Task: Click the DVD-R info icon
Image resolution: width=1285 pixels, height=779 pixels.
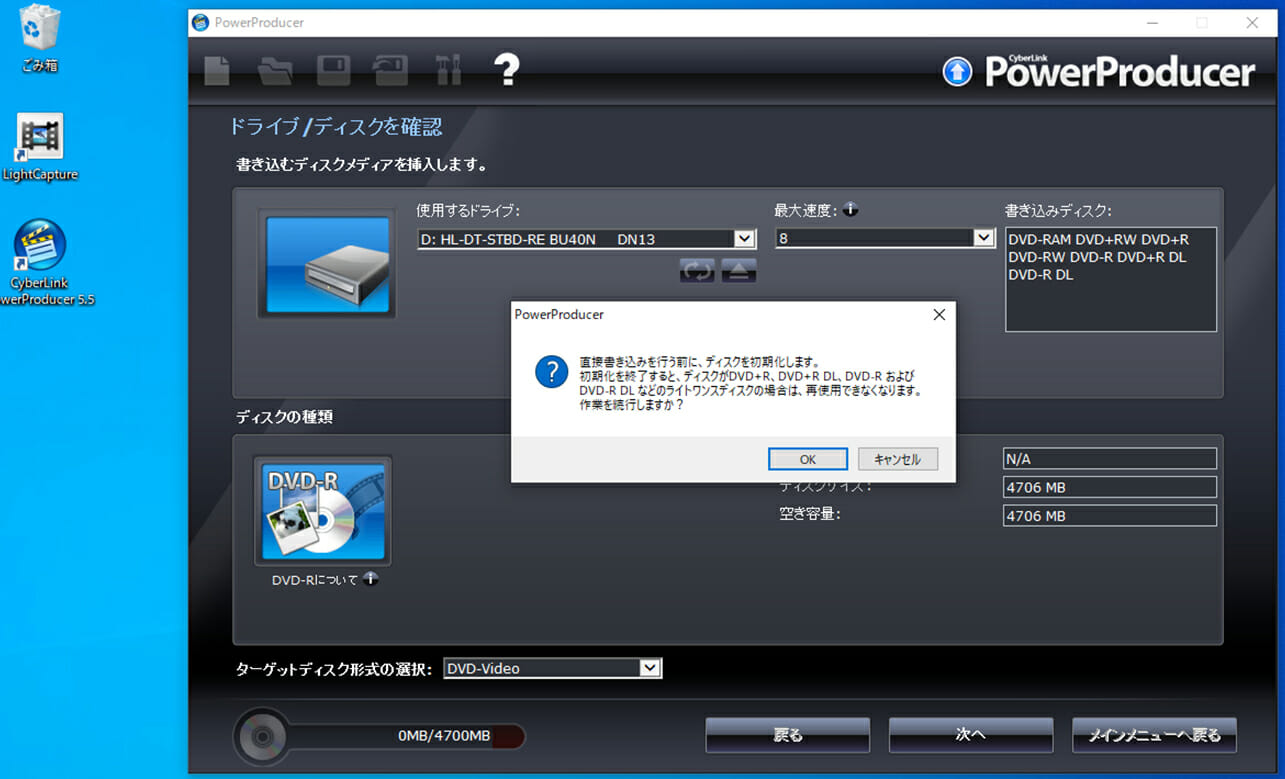Action: [371, 578]
